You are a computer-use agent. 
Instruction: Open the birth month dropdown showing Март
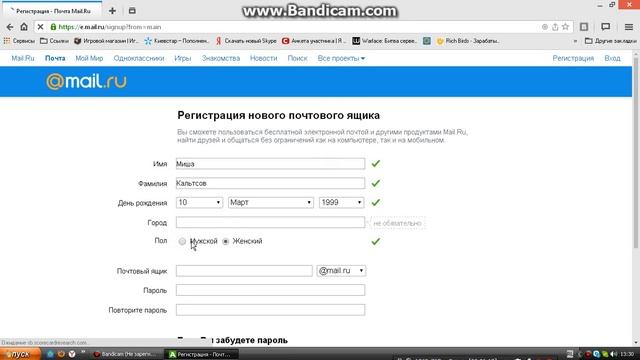coord(271,202)
